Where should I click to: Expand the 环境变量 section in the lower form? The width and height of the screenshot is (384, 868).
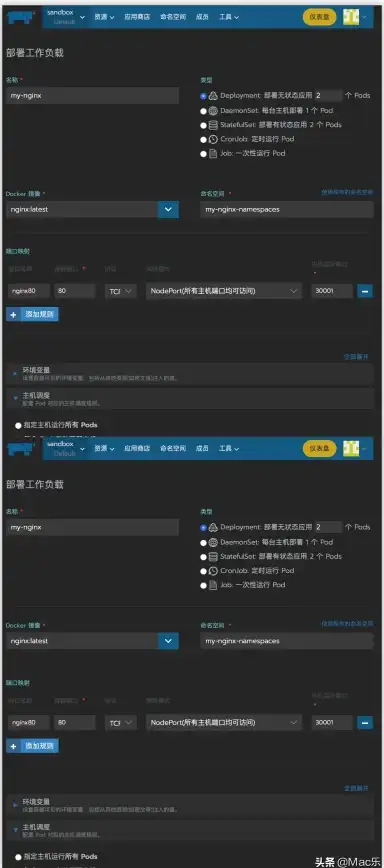(190, 804)
